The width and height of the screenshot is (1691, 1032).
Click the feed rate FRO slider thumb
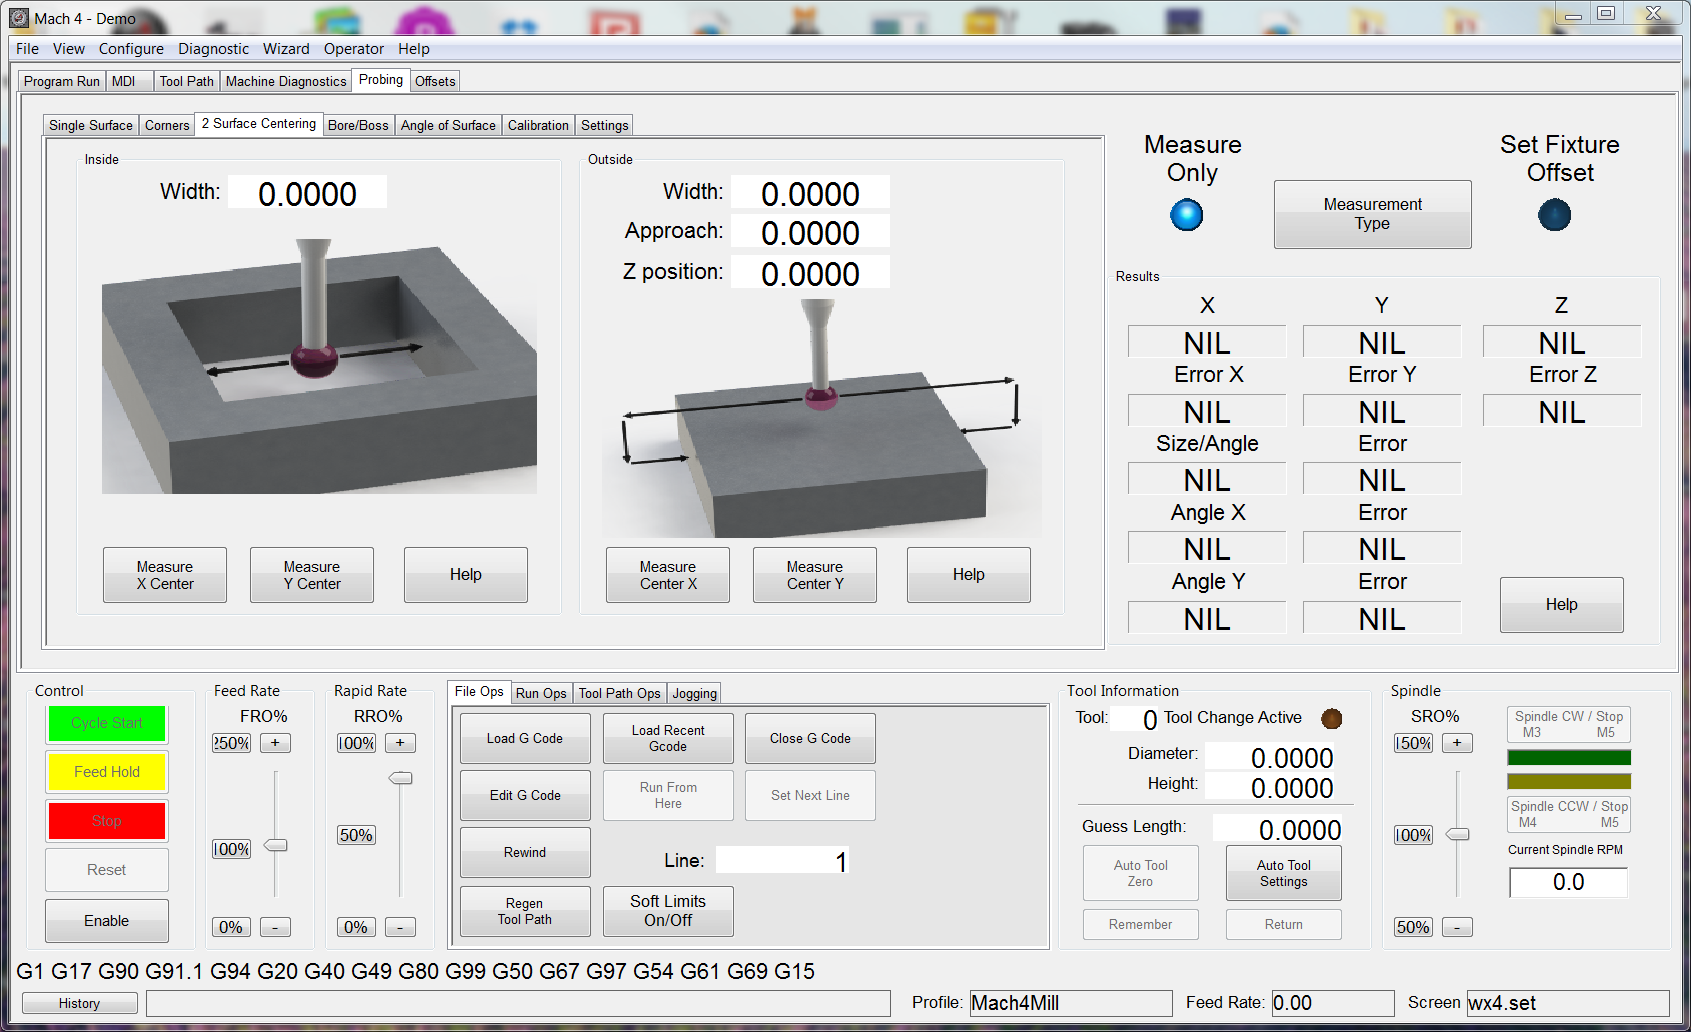tap(275, 846)
